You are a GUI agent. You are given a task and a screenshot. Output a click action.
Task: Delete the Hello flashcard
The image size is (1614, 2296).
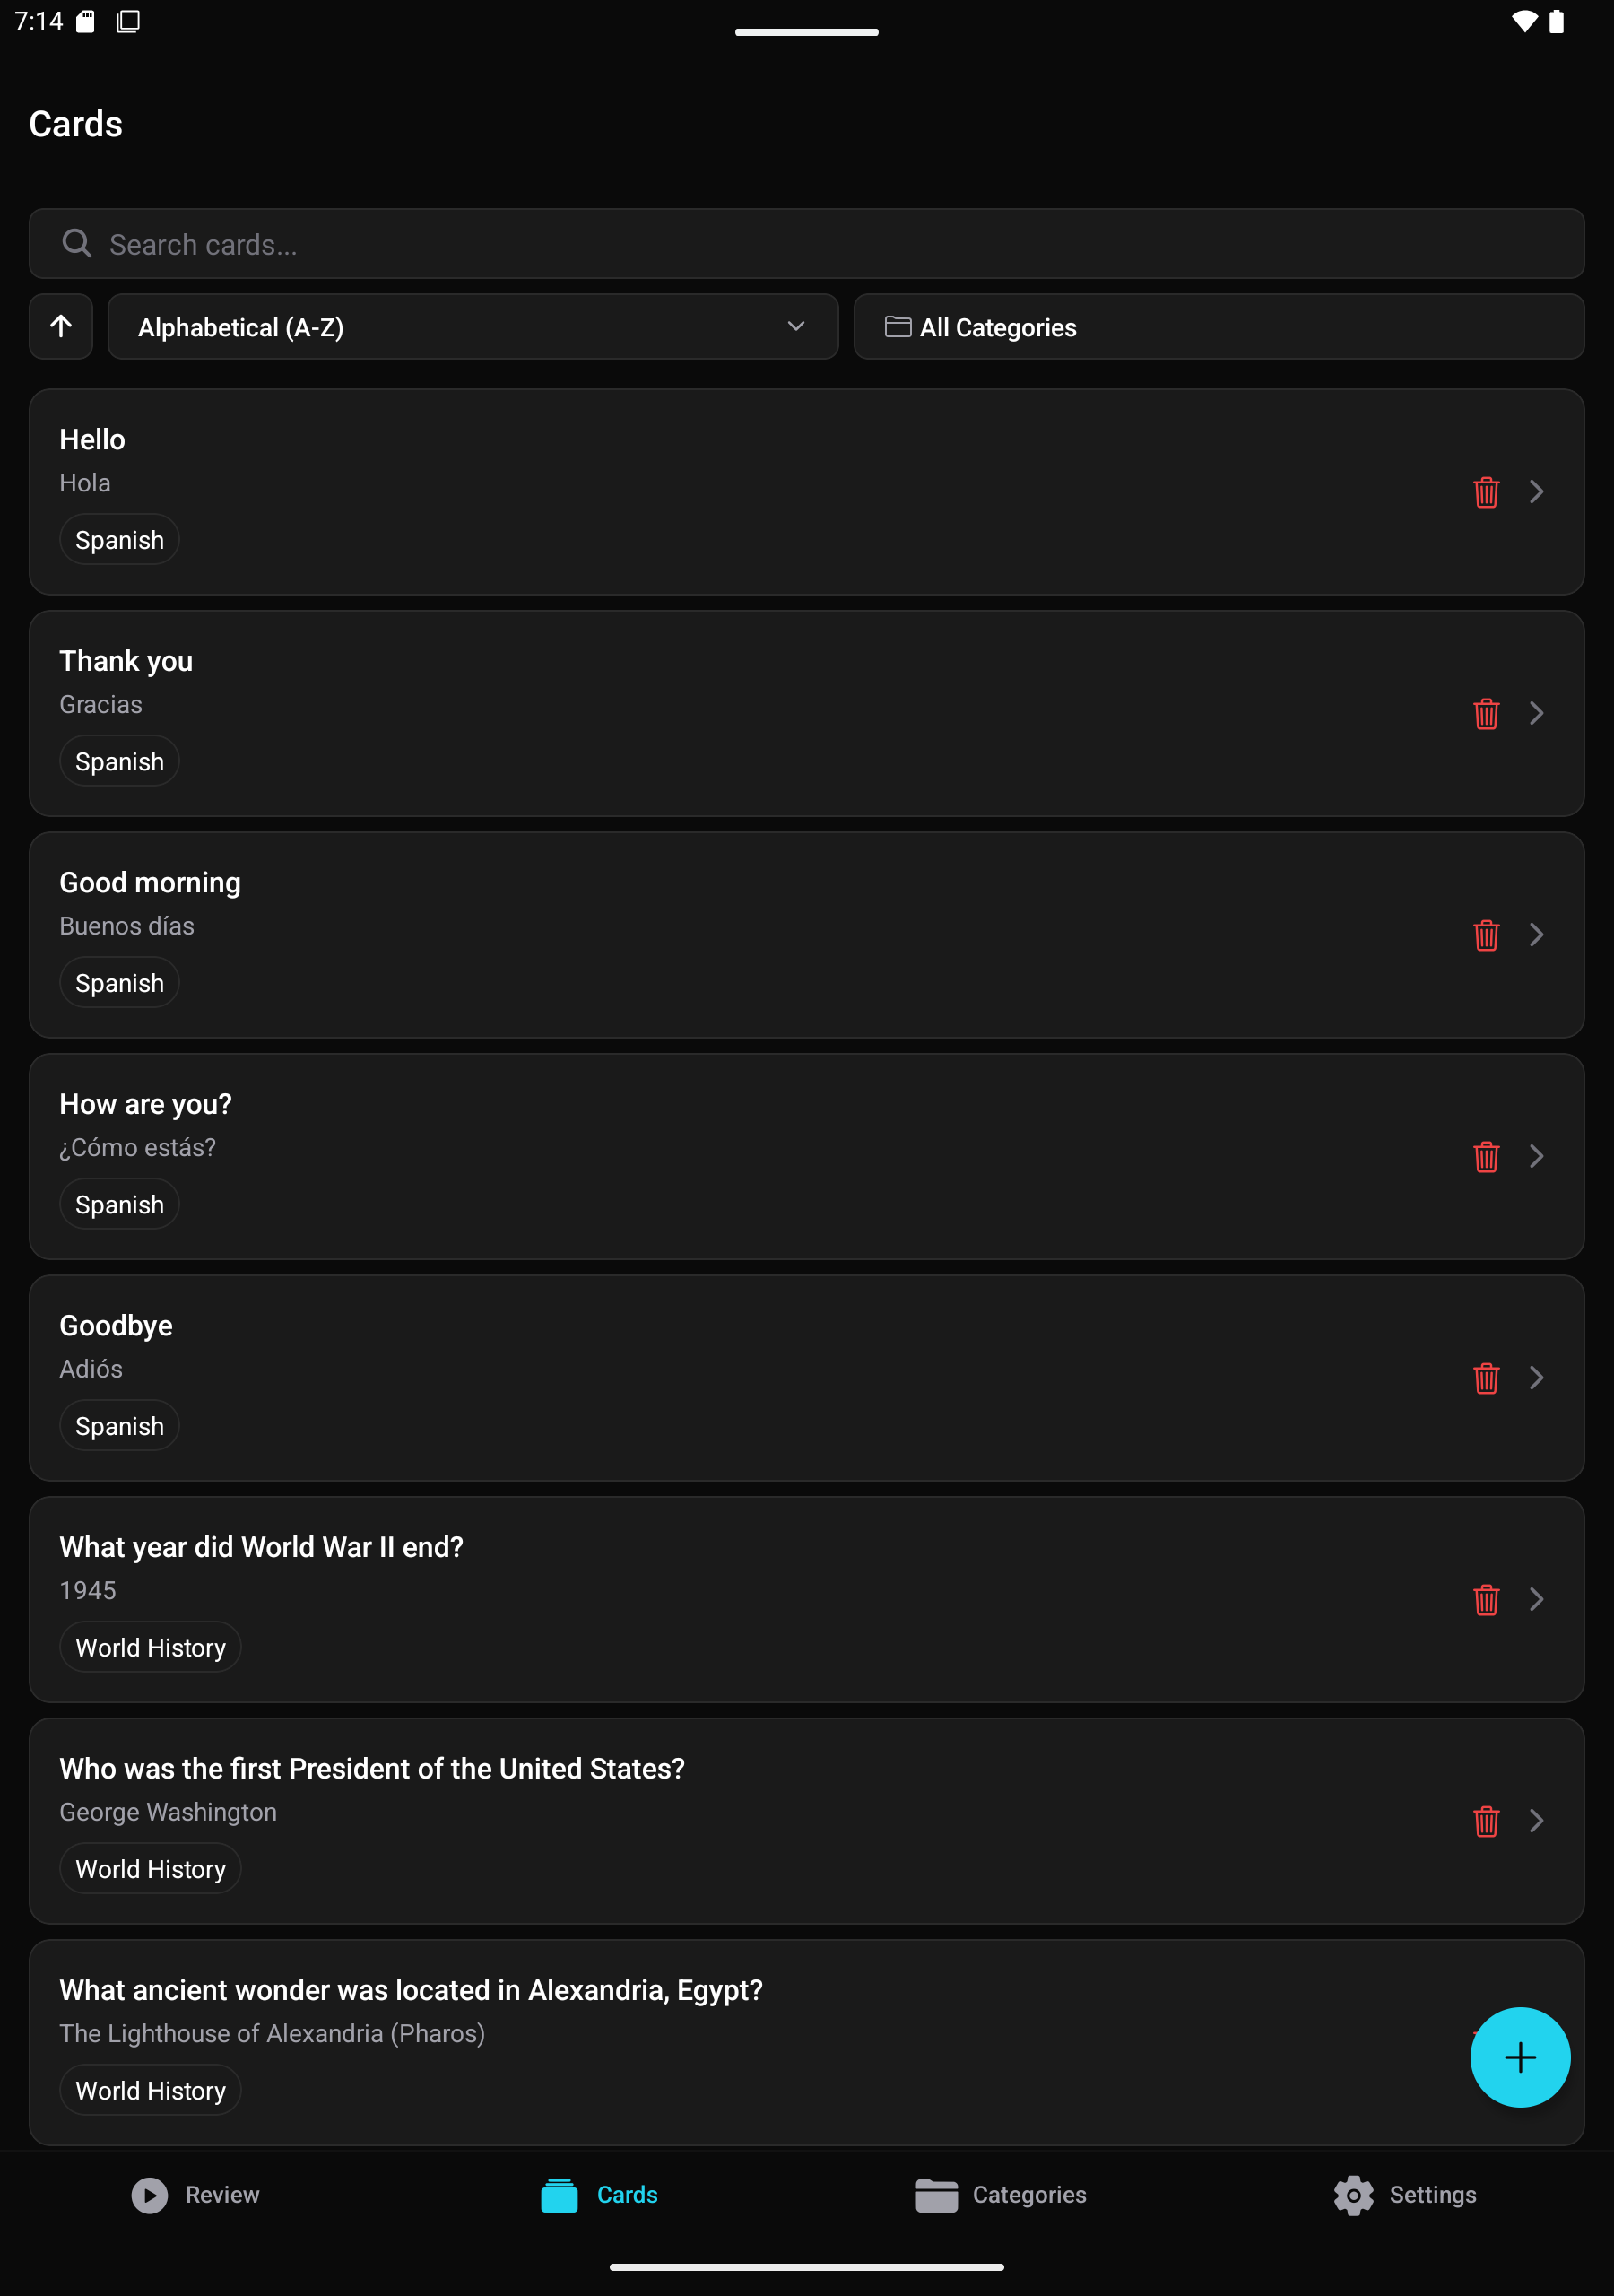1486,492
